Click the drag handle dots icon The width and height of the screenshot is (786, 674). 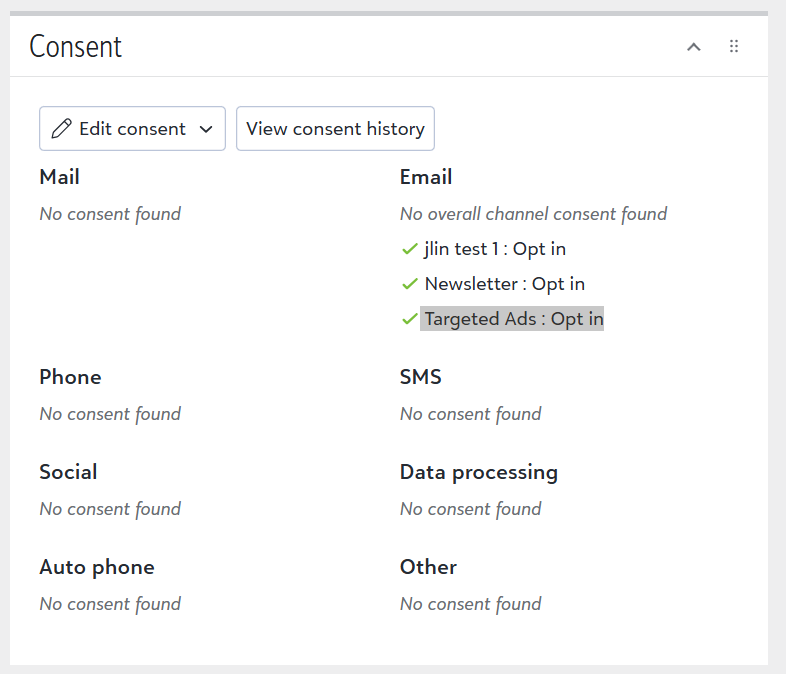[x=734, y=46]
